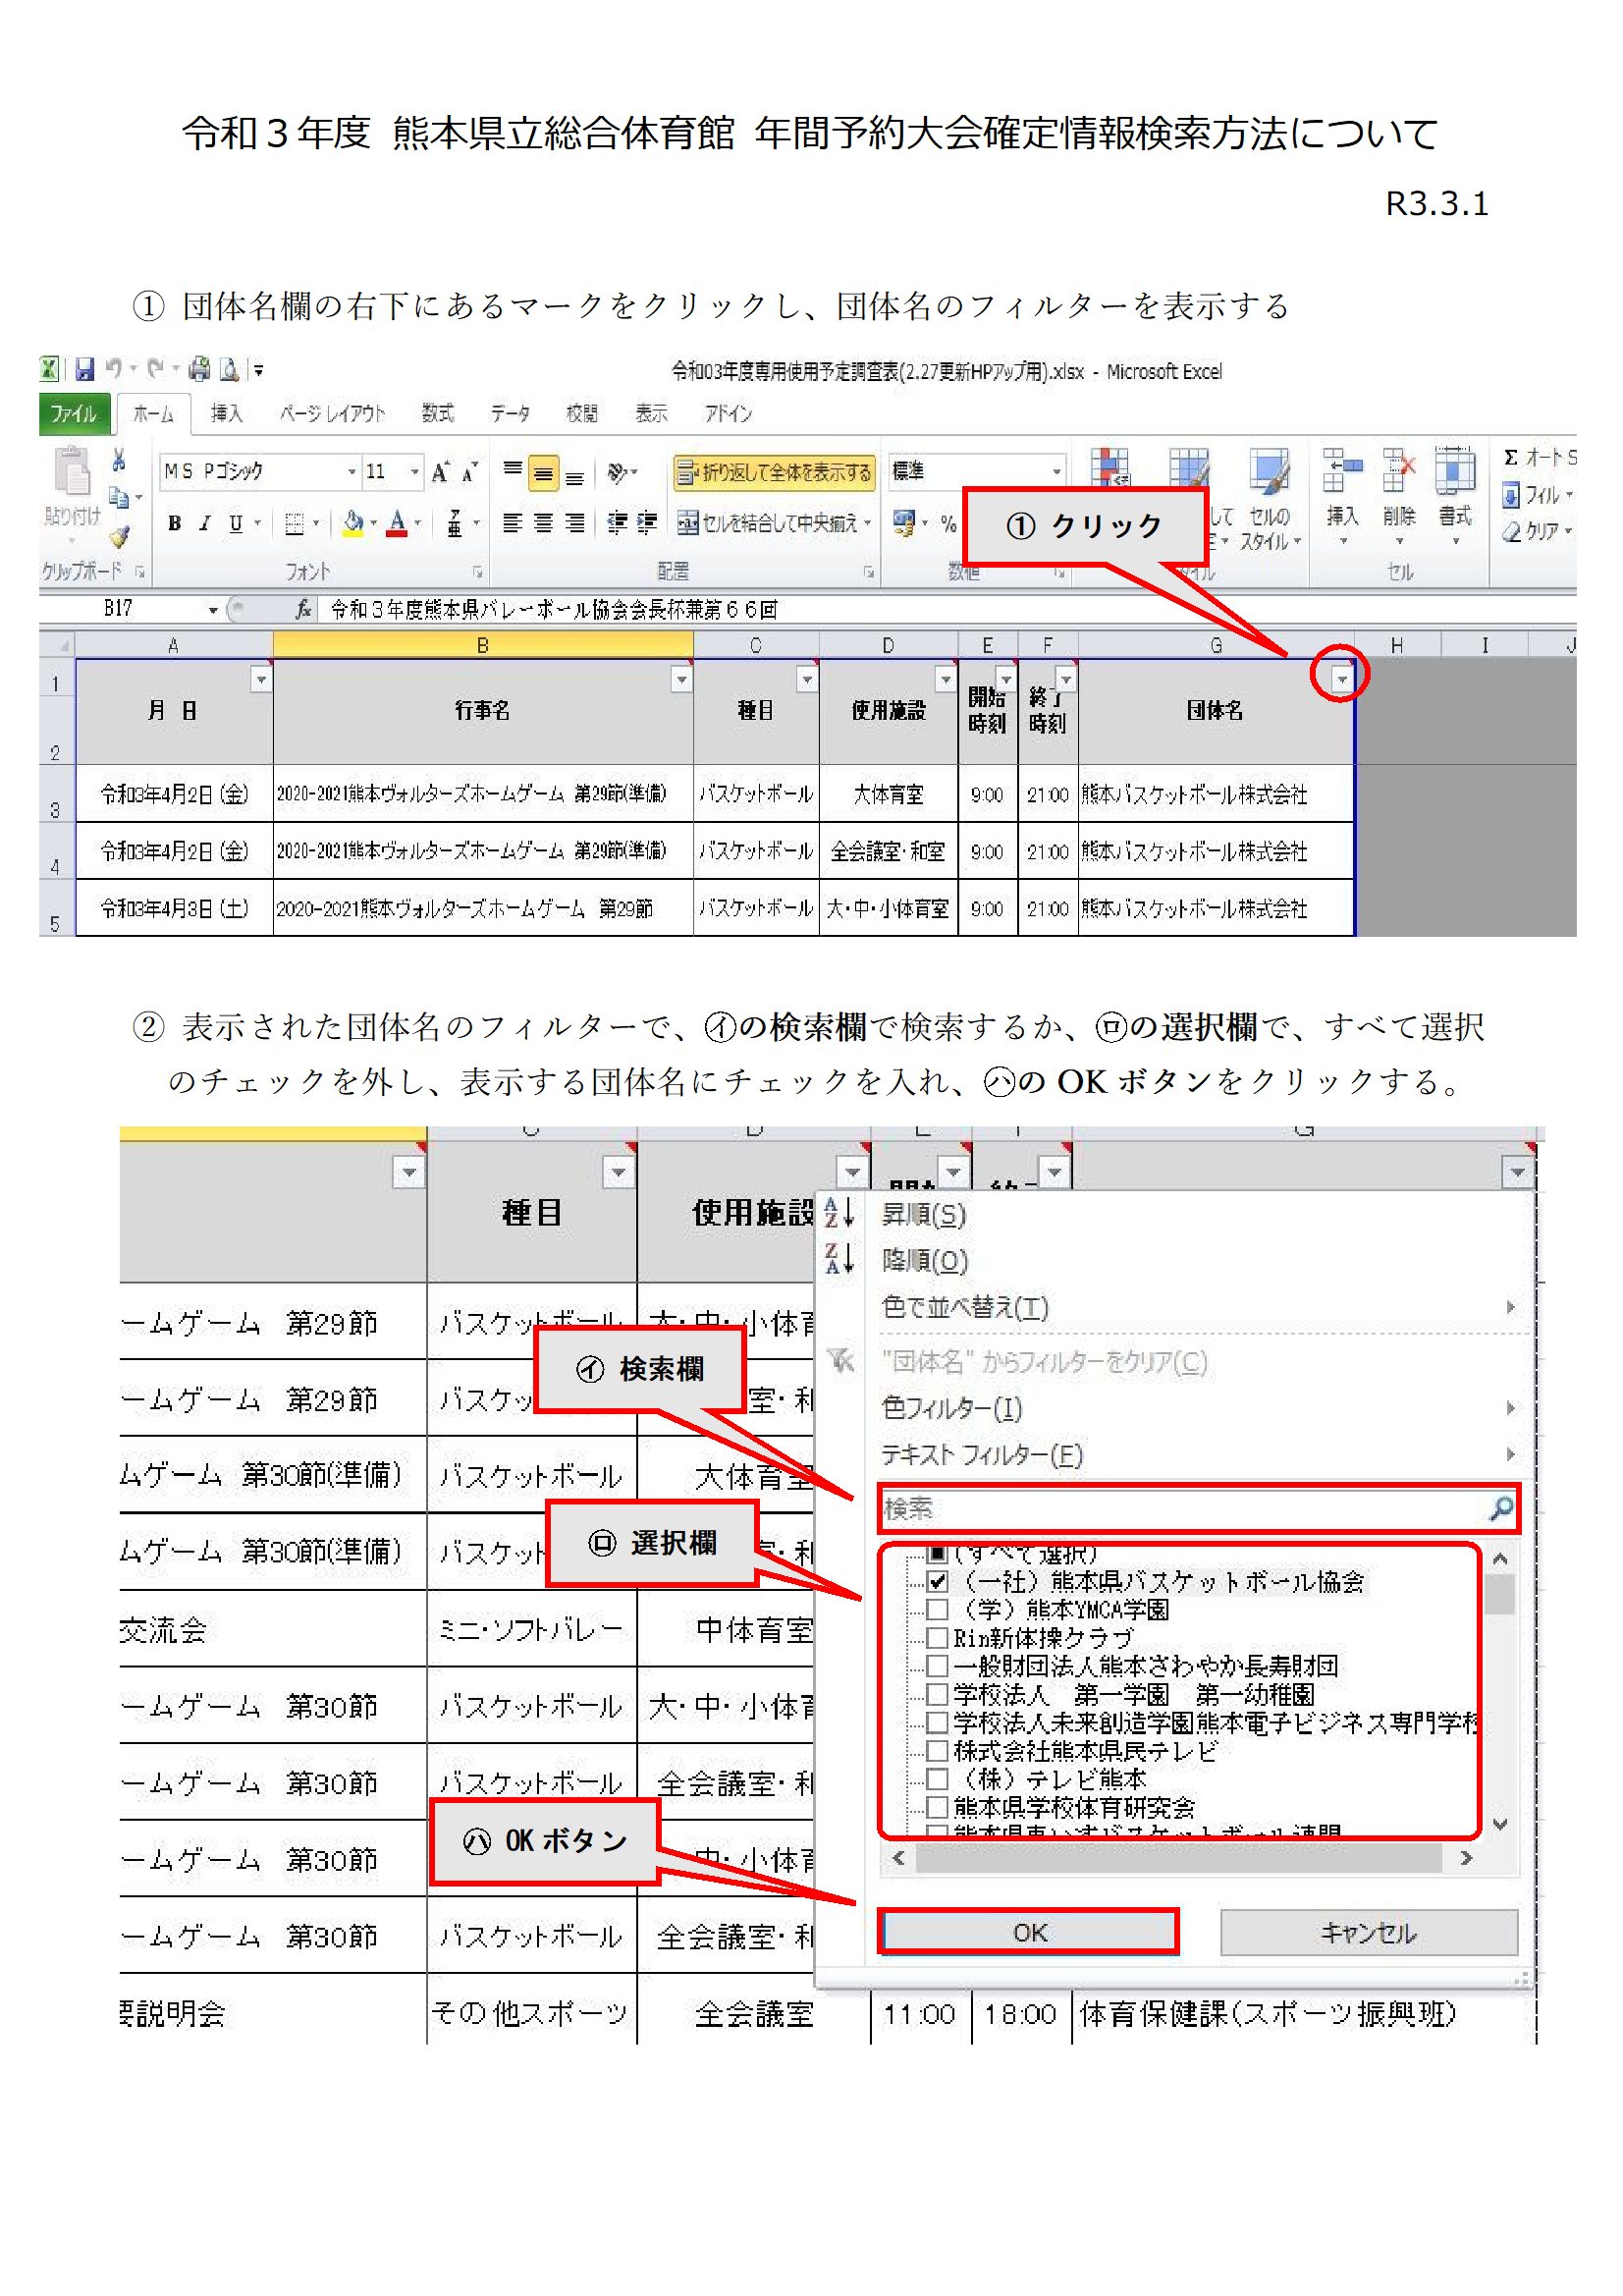Toggle the (すべて選択) select-all checkbox
This screenshot has height=2296, width=1623.
(x=937, y=1554)
